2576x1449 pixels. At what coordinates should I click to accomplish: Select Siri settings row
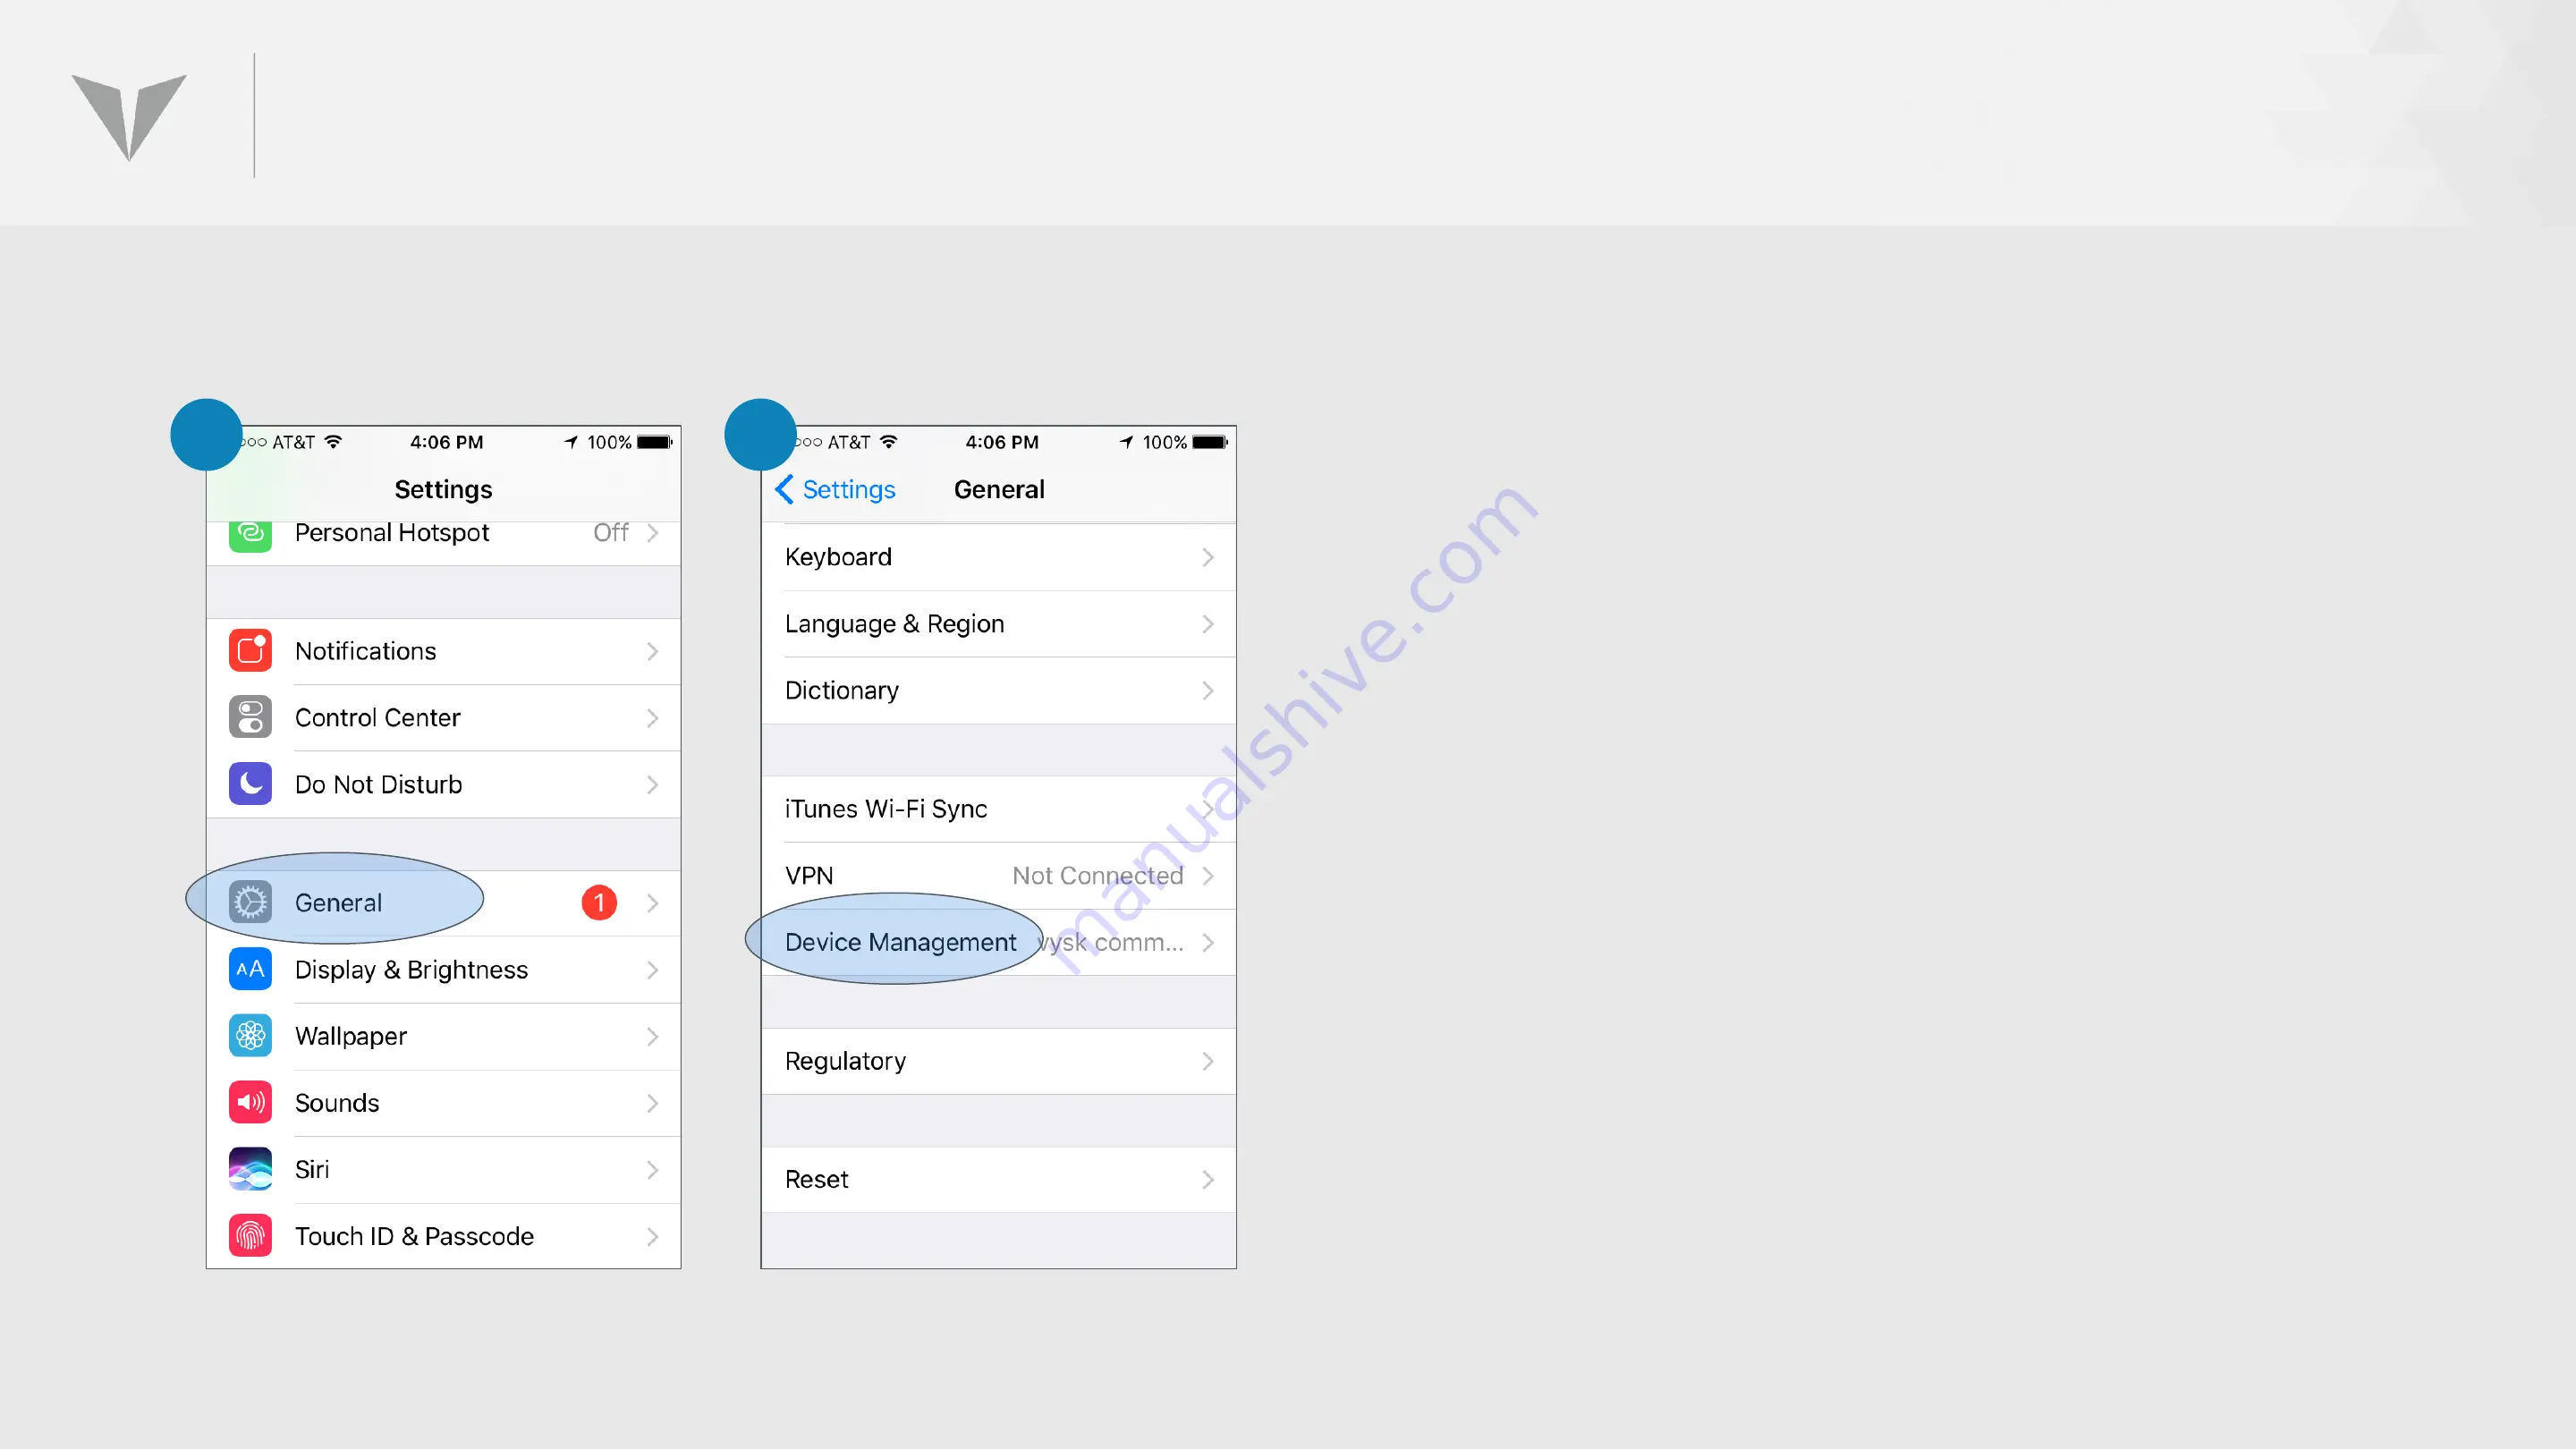click(x=443, y=1169)
